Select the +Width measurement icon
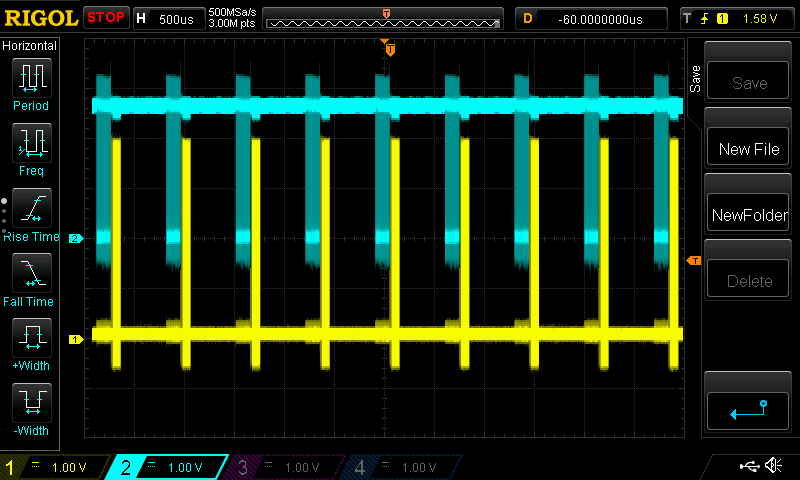 click(31, 338)
